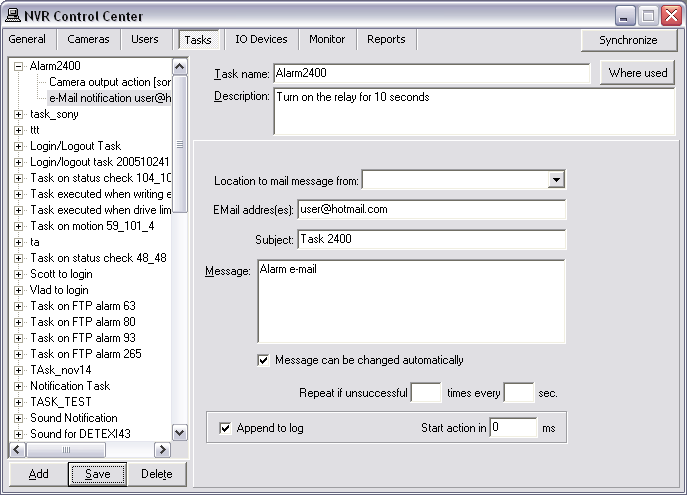Open Location to mail message from dropdown
The height and width of the screenshot is (495, 687).
tap(556, 180)
